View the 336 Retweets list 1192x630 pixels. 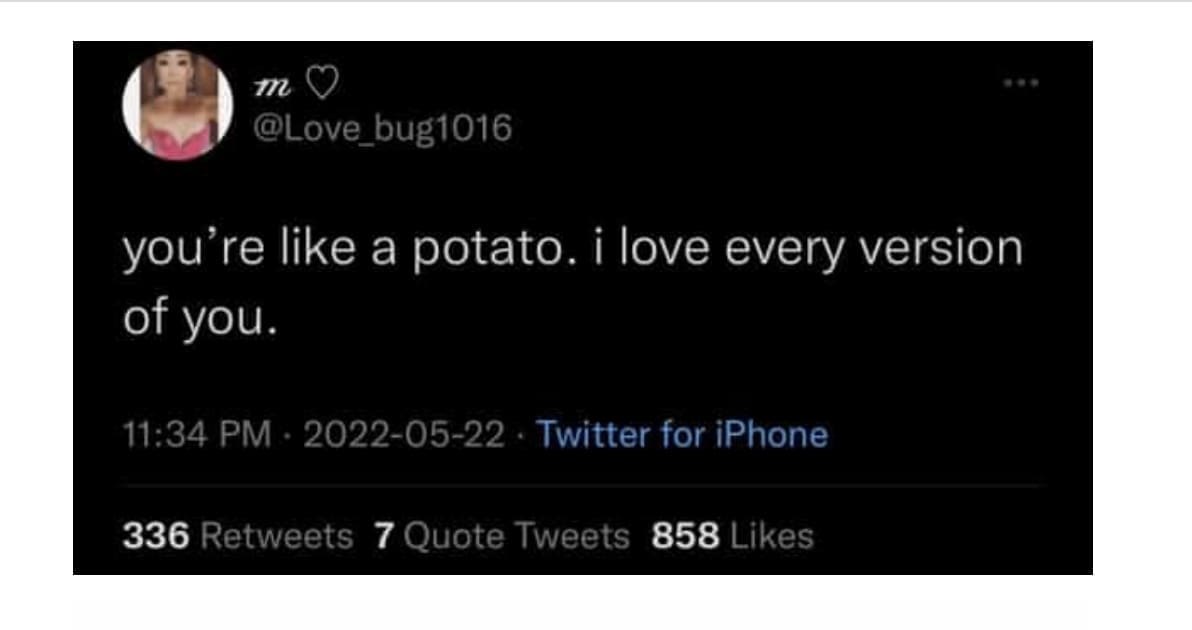click(x=237, y=536)
